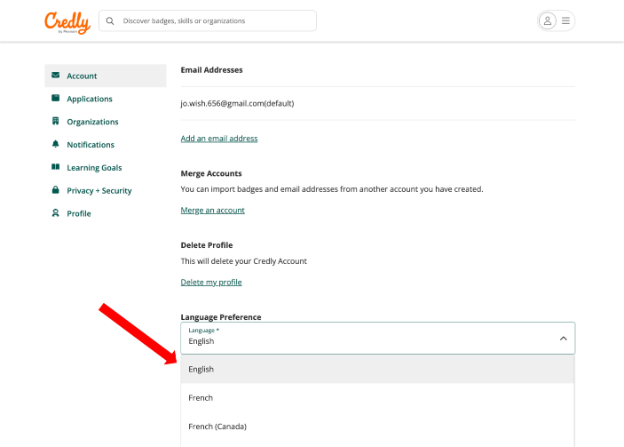Click the Organizations building icon
Image resolution: width=624 pixels, height=447 pixels.
pos(56,121)
